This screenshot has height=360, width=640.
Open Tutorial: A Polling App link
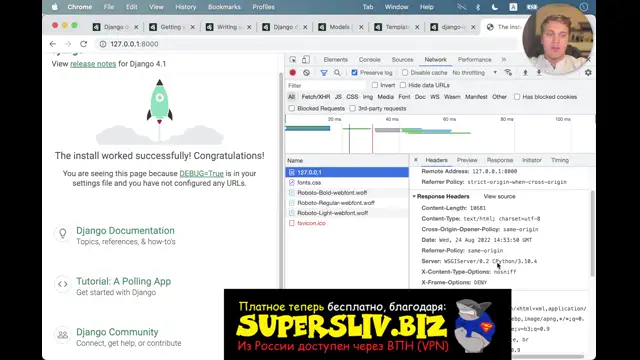[x=124, y=281]
